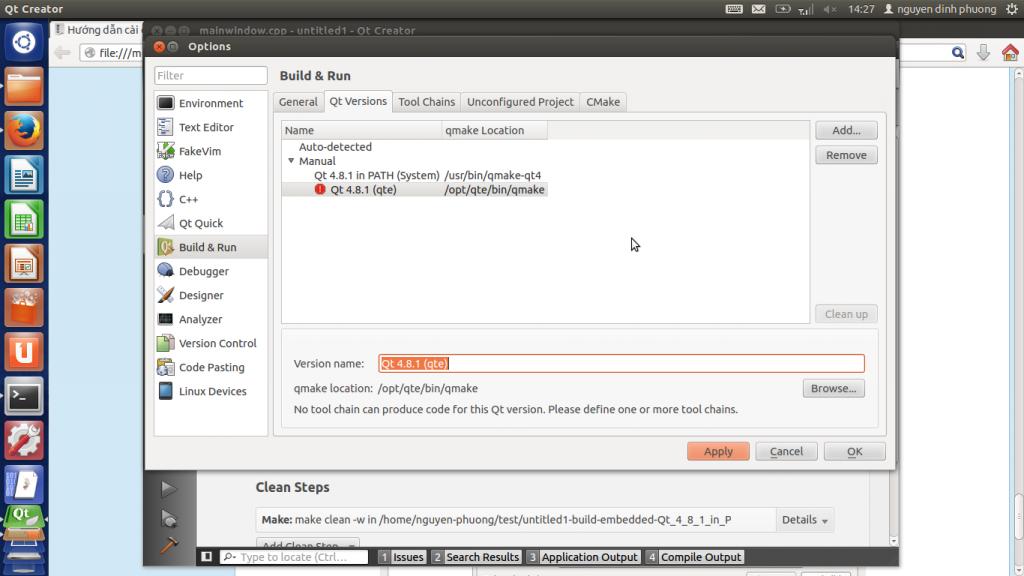
Task: Select the Linux Devices category
Action: point(210,391)
